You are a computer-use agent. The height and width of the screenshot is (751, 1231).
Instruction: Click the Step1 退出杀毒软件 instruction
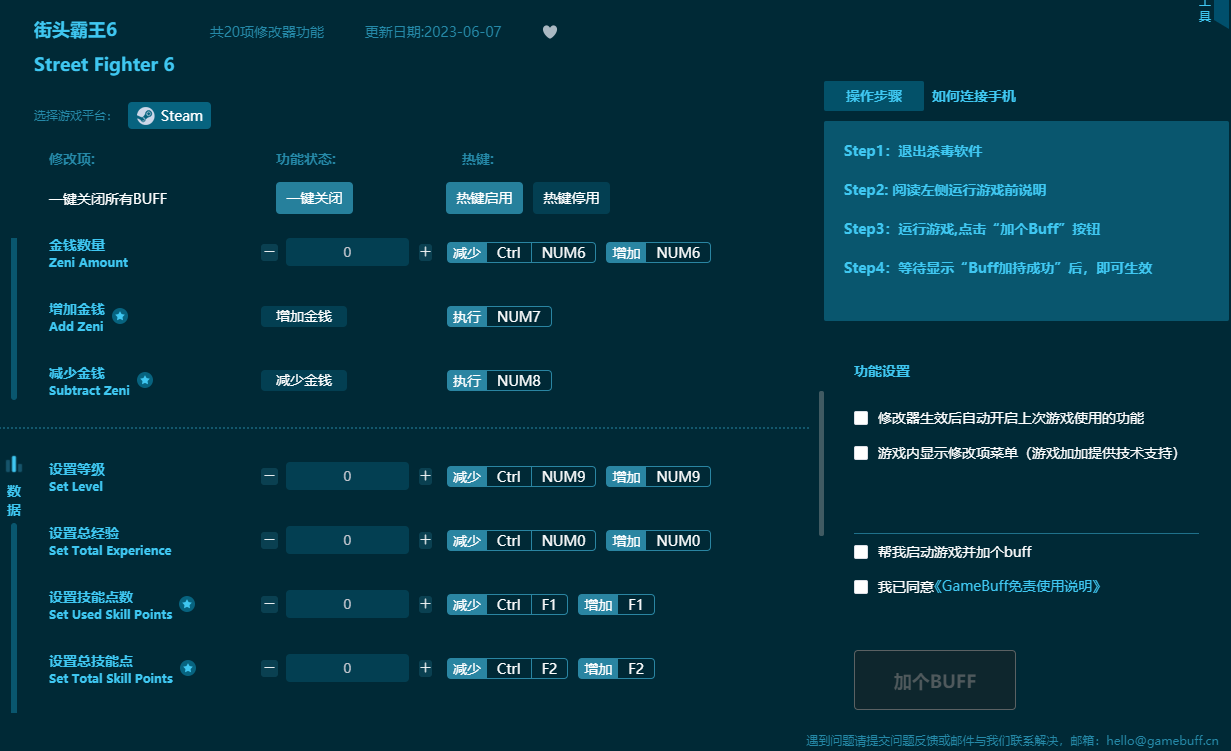point(913,151)
